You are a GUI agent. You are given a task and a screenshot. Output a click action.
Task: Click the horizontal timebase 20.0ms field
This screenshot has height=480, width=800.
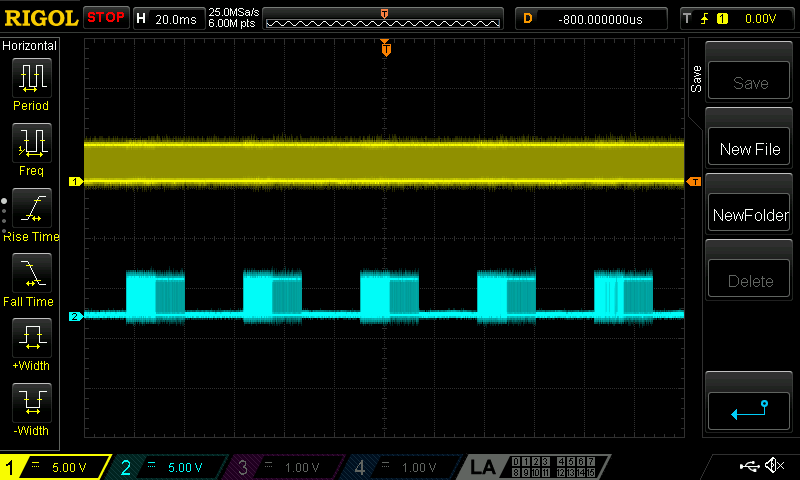169,19
